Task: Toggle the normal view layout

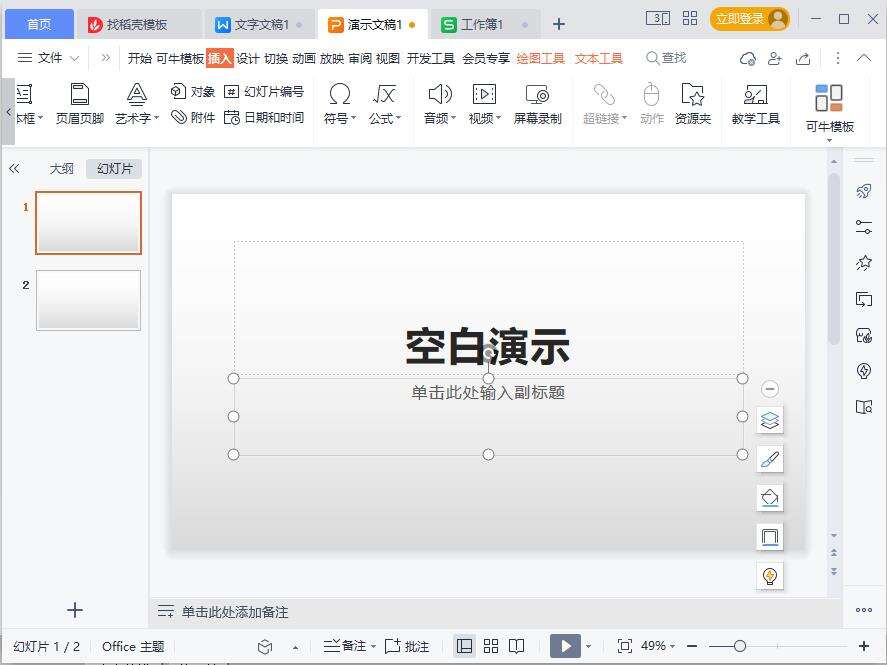Action: click(x=464, y=646)
